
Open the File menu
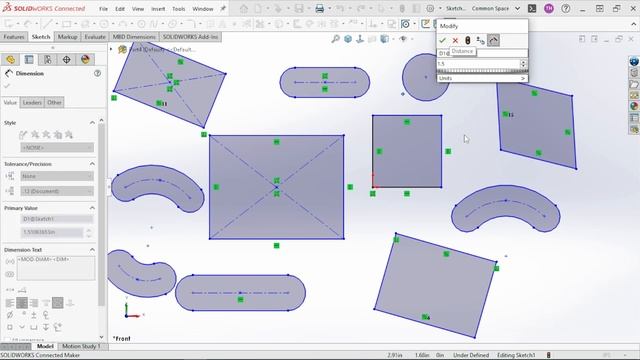click(104, 9)
